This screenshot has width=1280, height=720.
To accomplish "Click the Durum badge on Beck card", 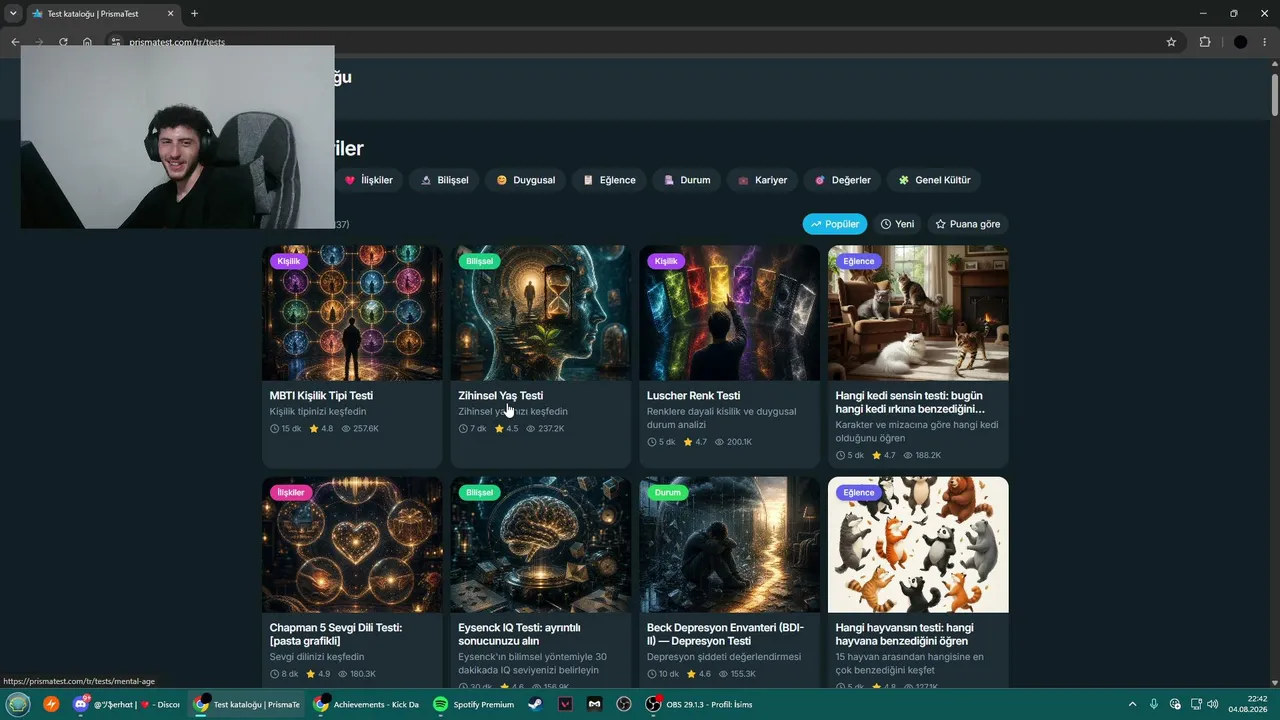I will 668,493.
